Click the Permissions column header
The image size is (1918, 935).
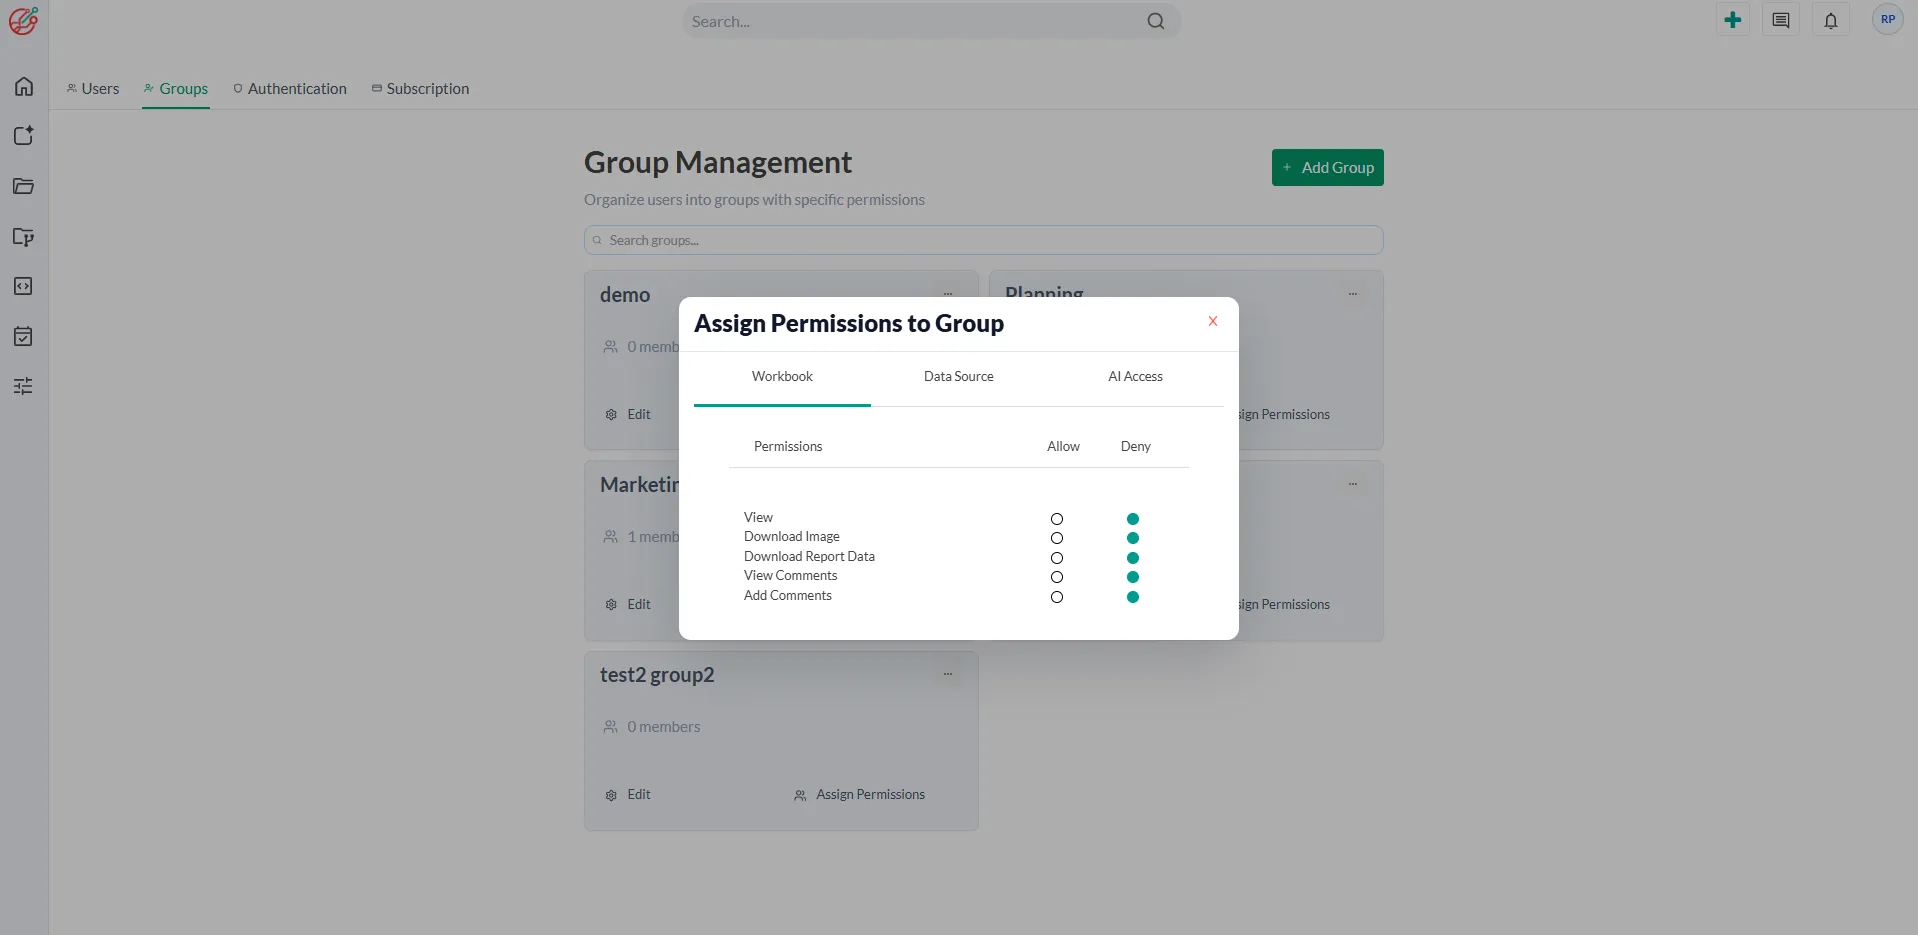pos(788,447)
